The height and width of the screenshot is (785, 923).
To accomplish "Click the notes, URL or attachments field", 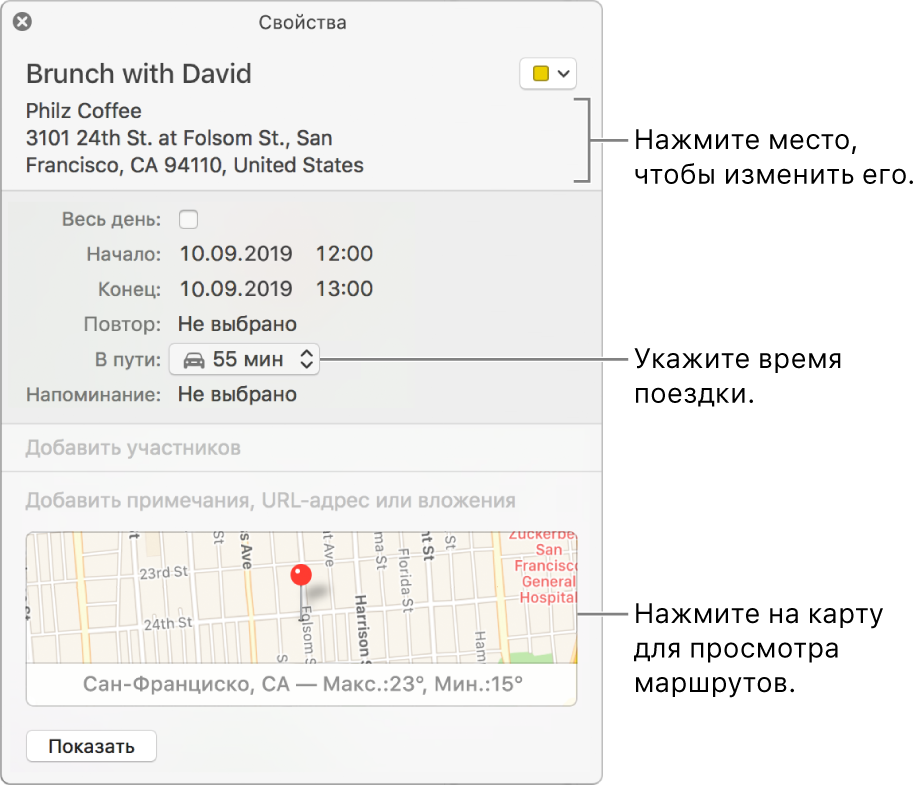I will point(270,500).
